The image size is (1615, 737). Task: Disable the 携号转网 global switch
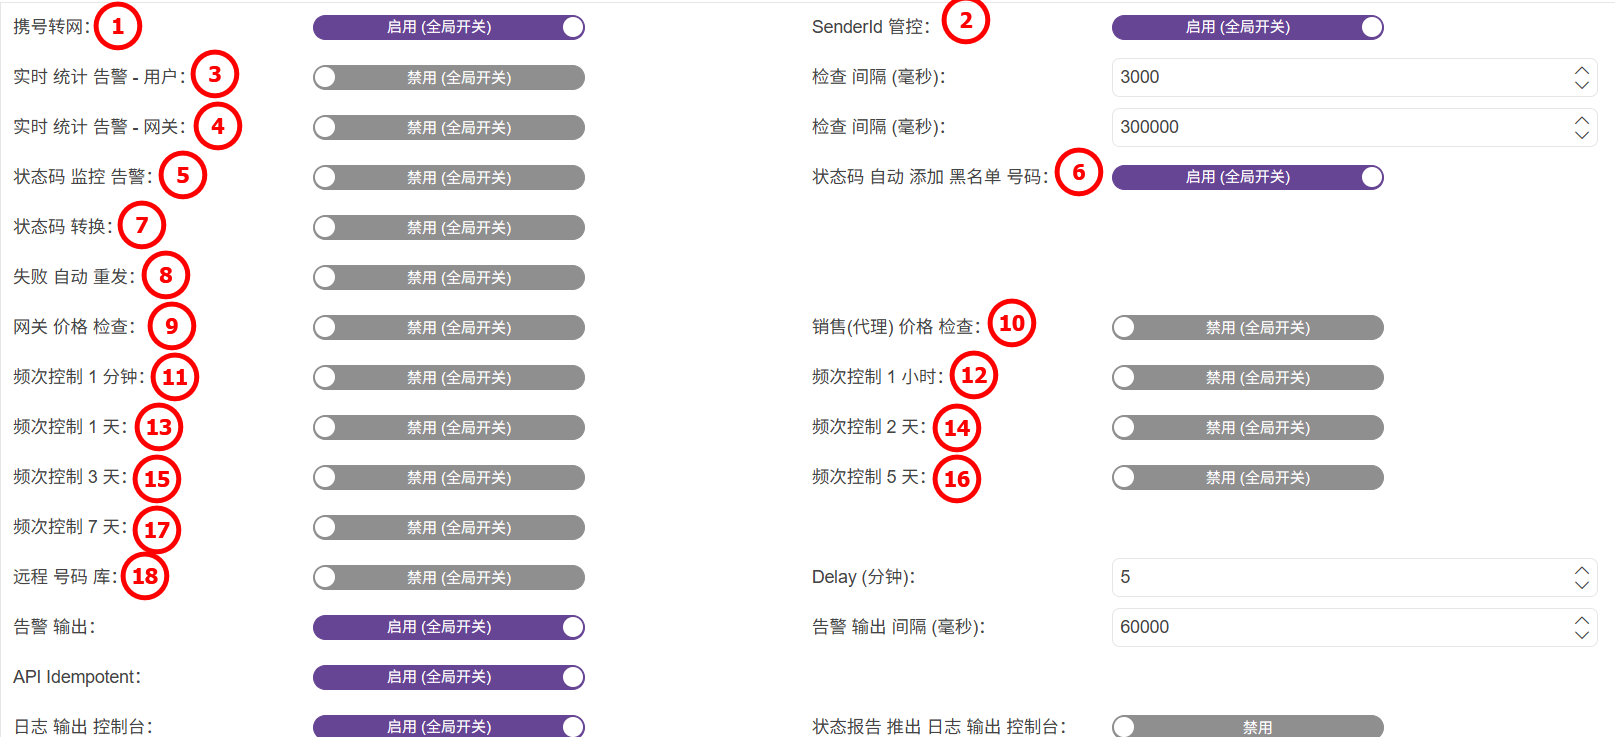point(448,27)
